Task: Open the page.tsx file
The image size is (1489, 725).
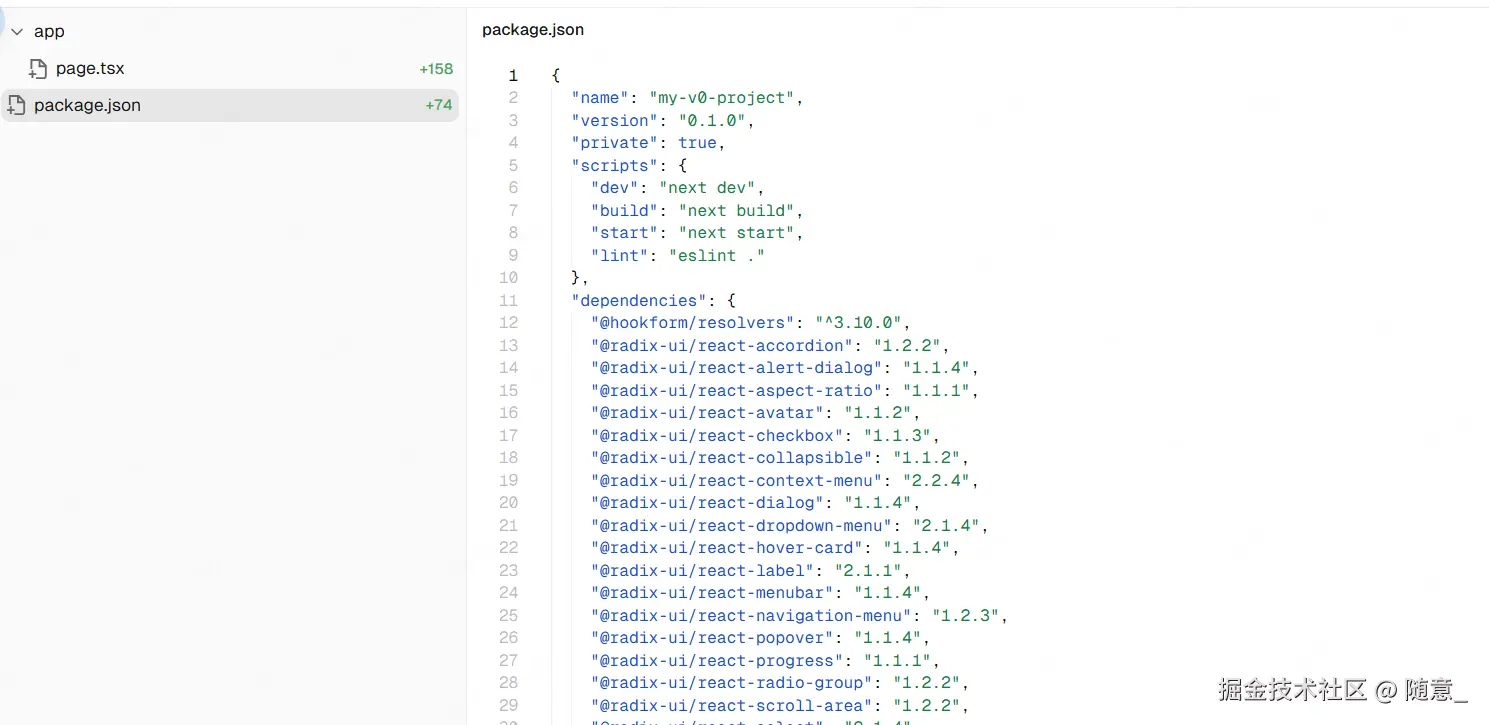Action: coord(90,69)
